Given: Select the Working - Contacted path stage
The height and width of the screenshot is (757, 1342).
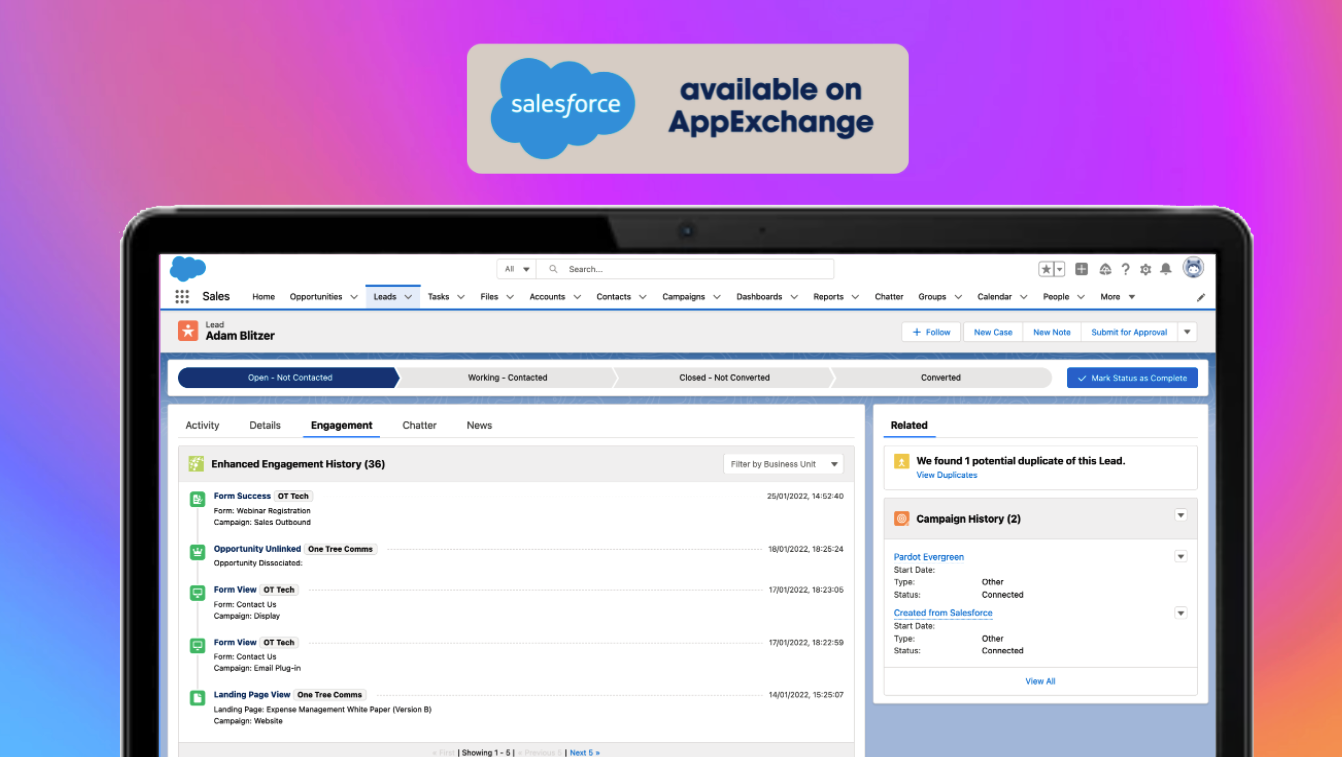Looking at the screenshot, I should tap(507, 378).
